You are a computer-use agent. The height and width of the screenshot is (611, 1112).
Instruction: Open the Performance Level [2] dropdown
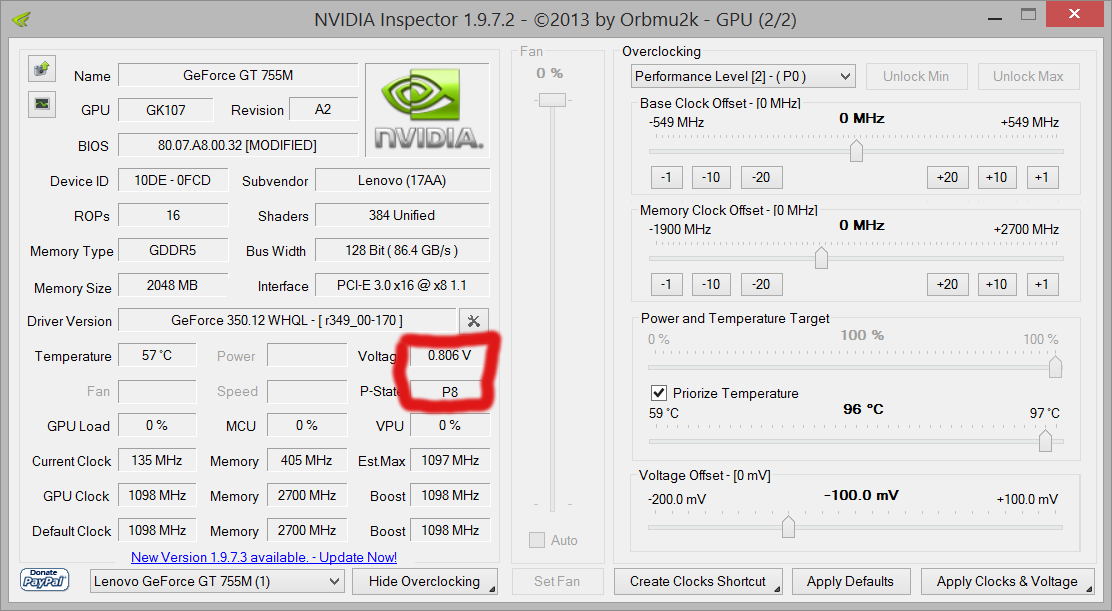click(x=743, y=76)
